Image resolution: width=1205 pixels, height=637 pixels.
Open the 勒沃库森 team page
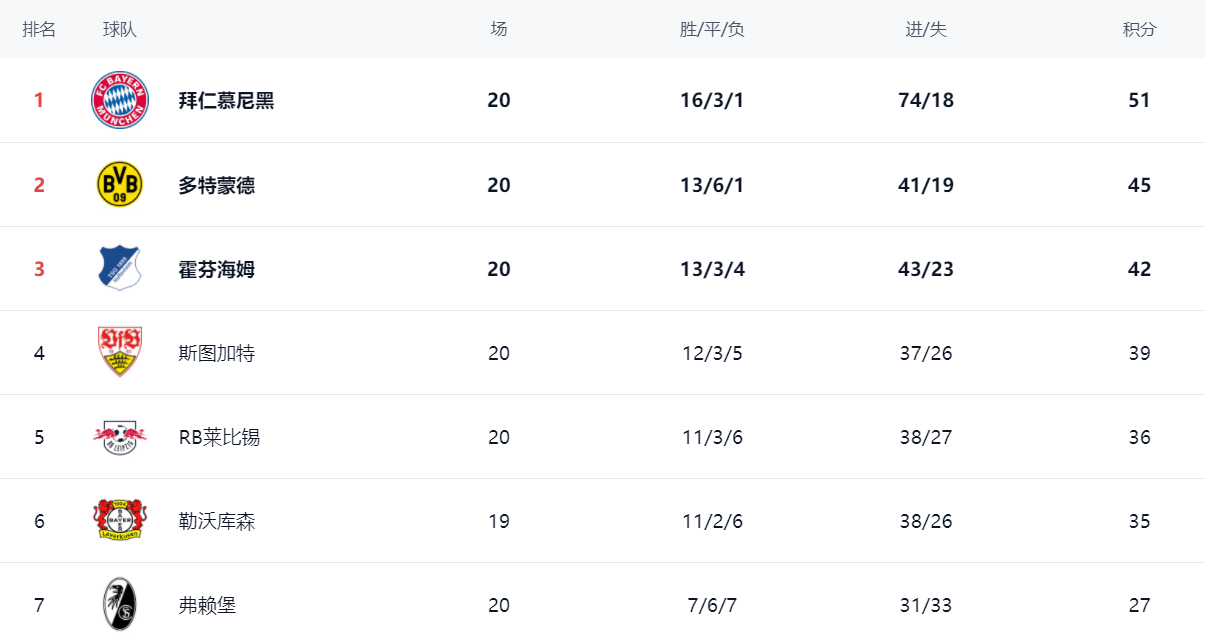pos(216,521)
